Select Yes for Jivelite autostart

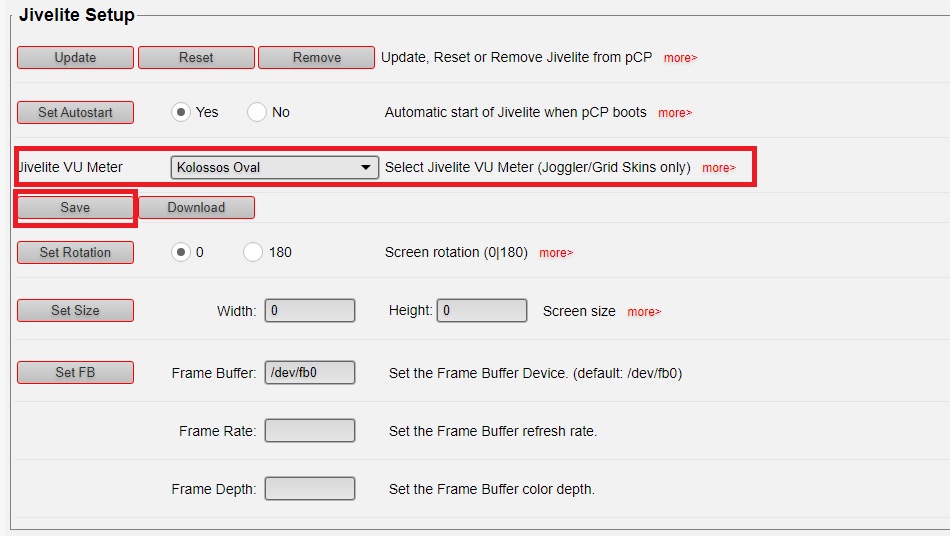coord(181,112)
